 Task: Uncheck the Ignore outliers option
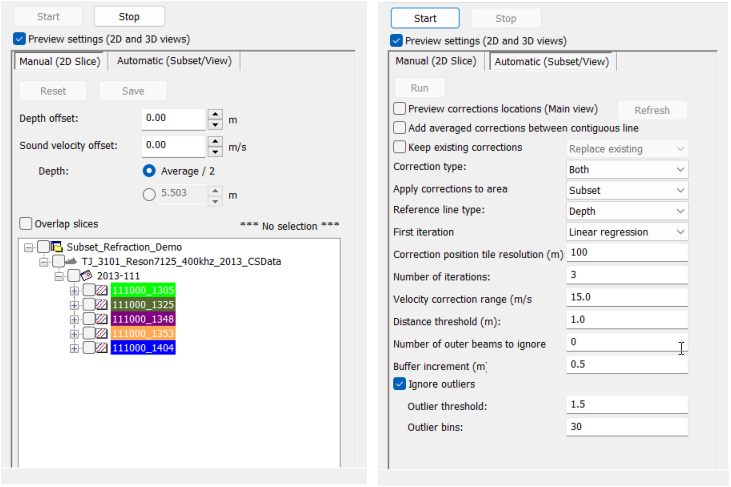coord(400,384)
